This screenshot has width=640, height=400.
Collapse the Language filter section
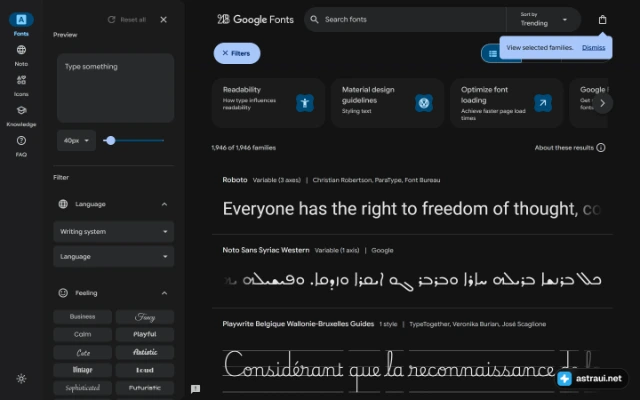[164, 204]
